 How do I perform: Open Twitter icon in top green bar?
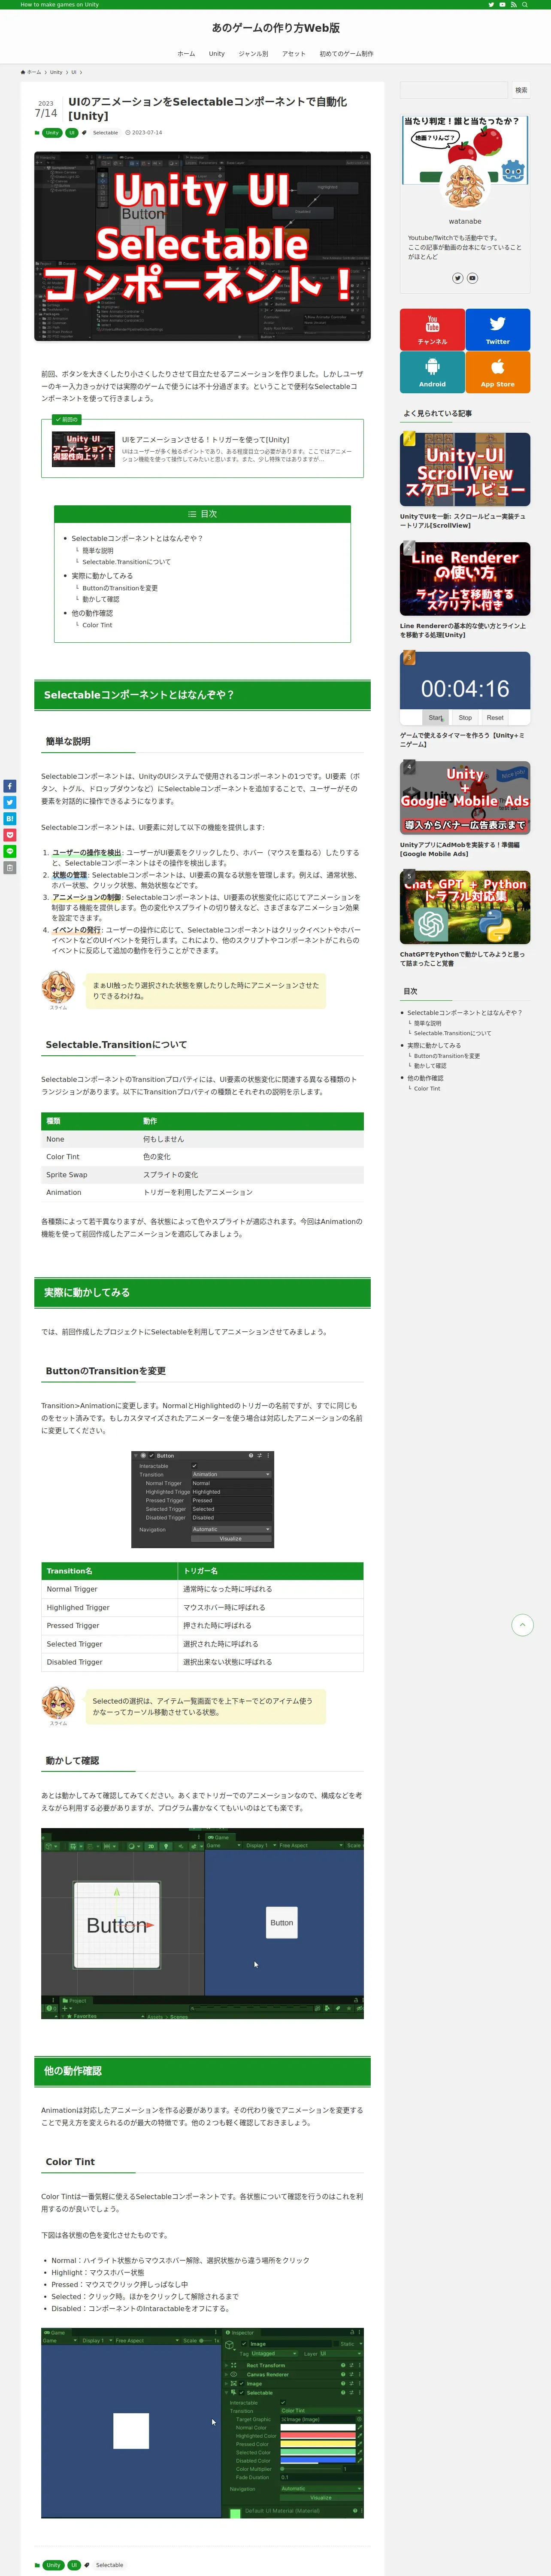click(490, 5)
